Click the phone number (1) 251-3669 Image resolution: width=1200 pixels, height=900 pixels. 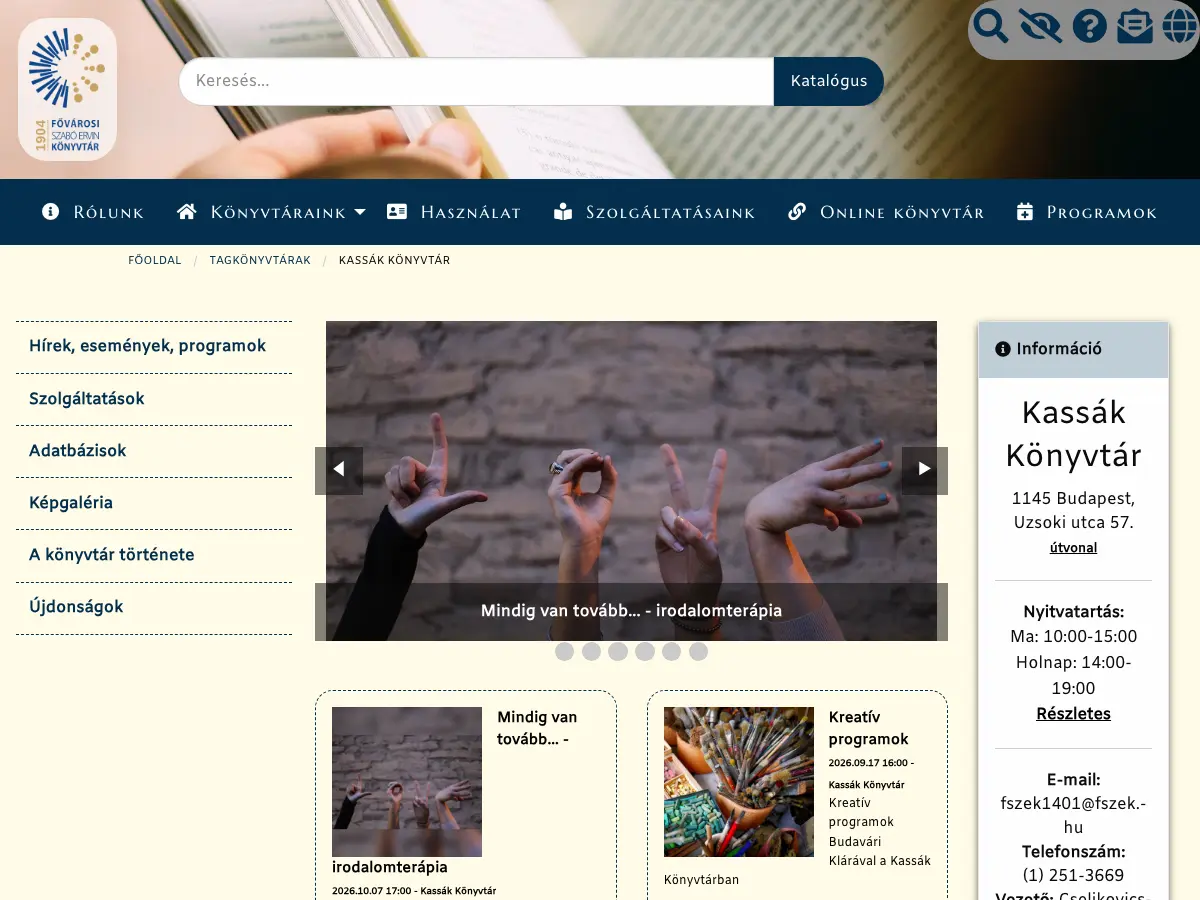coord(1073,875)
